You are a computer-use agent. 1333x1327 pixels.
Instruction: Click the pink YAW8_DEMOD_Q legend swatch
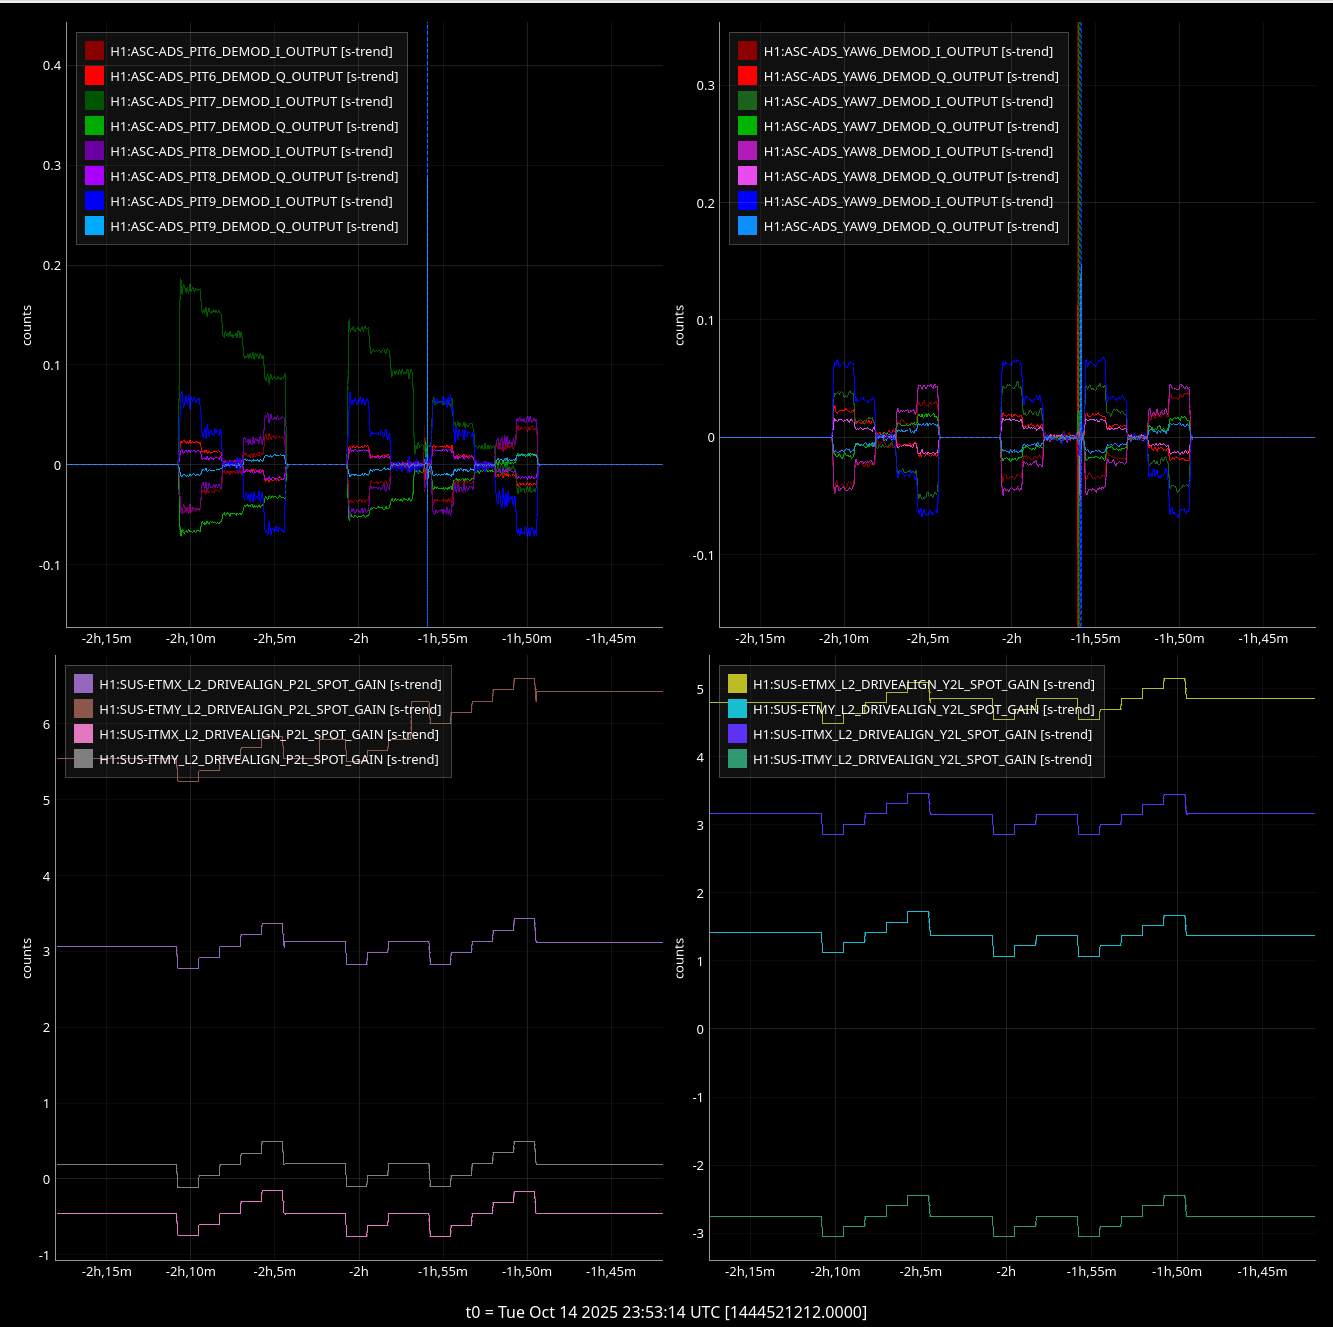point(747,176)
